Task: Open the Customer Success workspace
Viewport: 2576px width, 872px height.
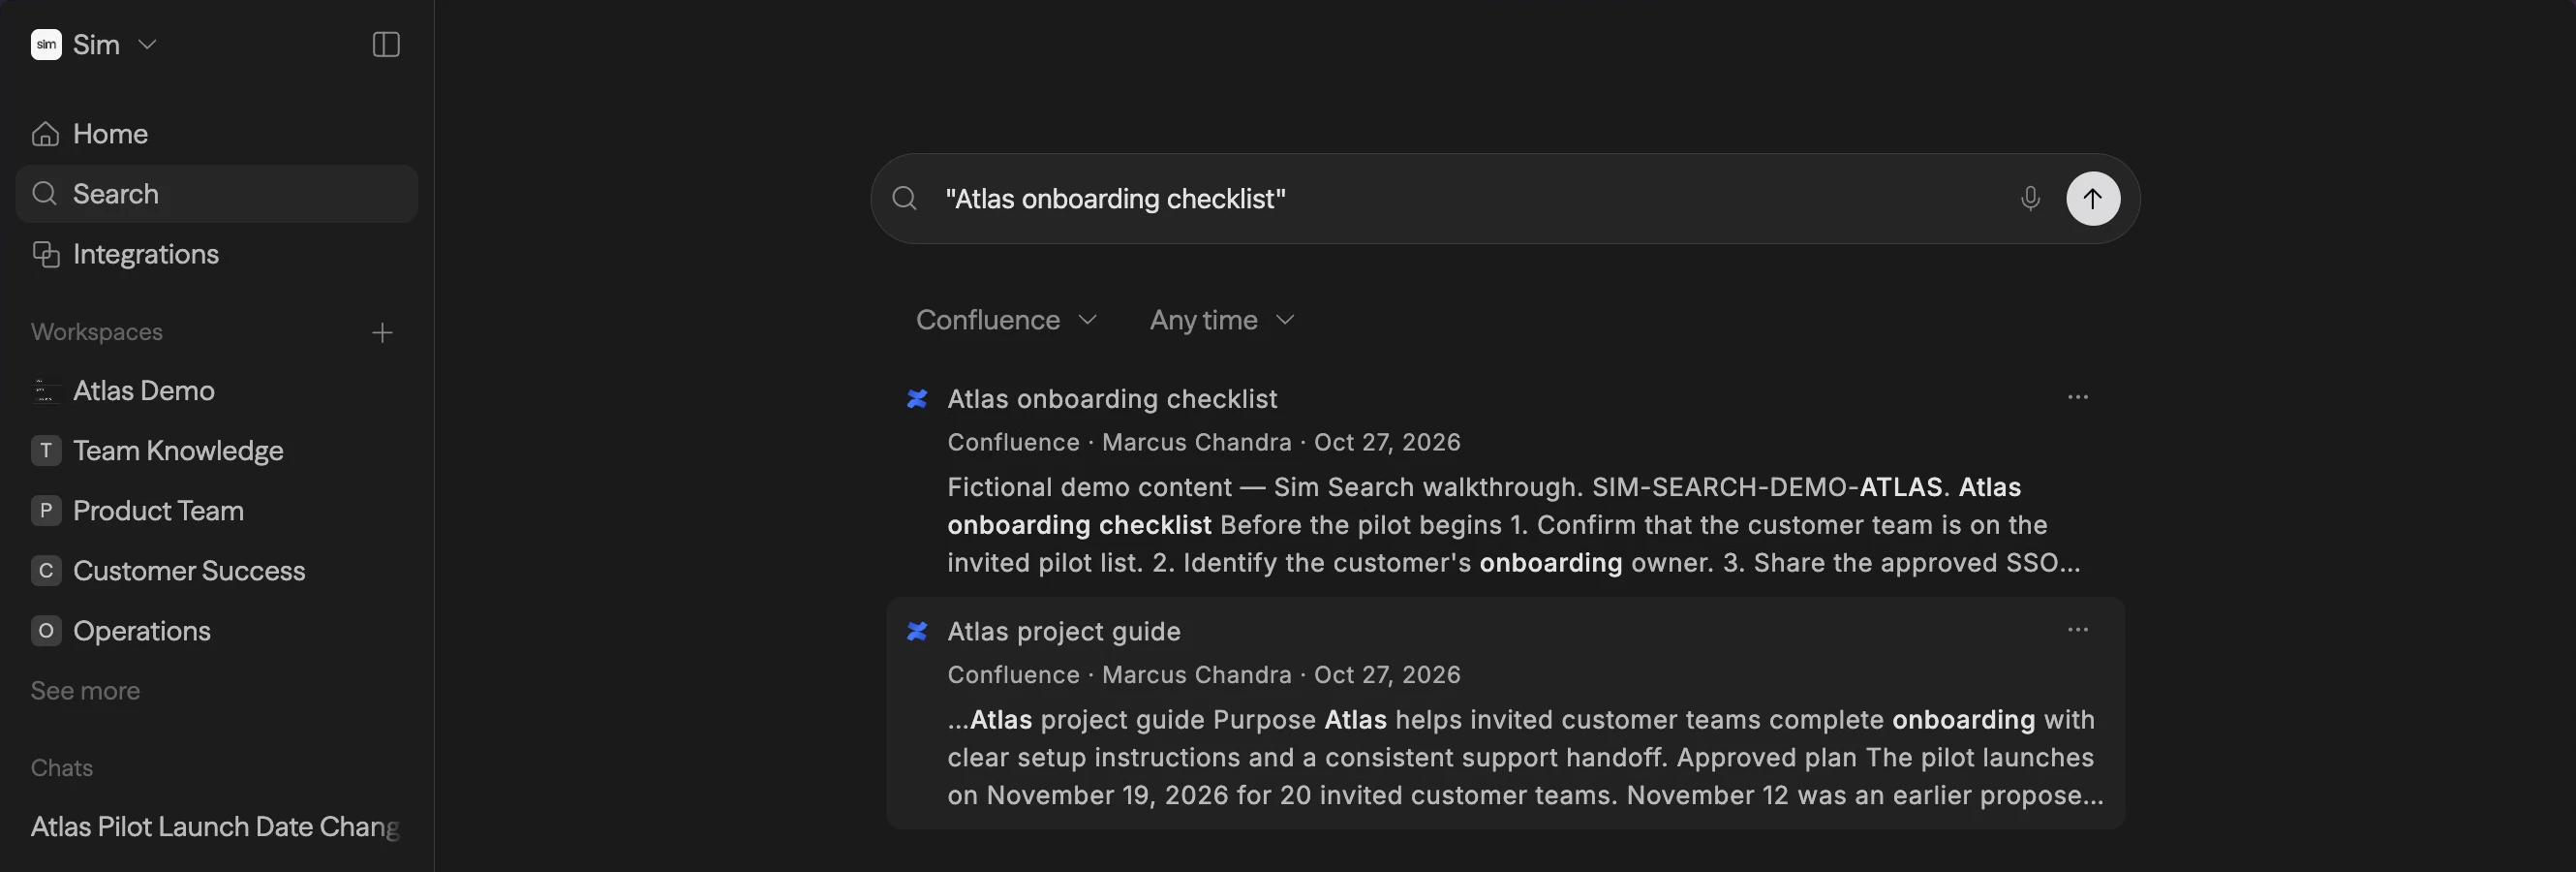Action: click(x=217, y=571)
